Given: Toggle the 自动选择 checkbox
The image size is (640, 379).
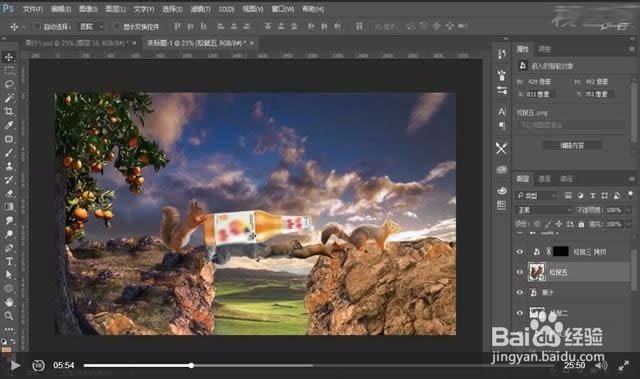Looking at the screenshot, I should pos(38,27).
